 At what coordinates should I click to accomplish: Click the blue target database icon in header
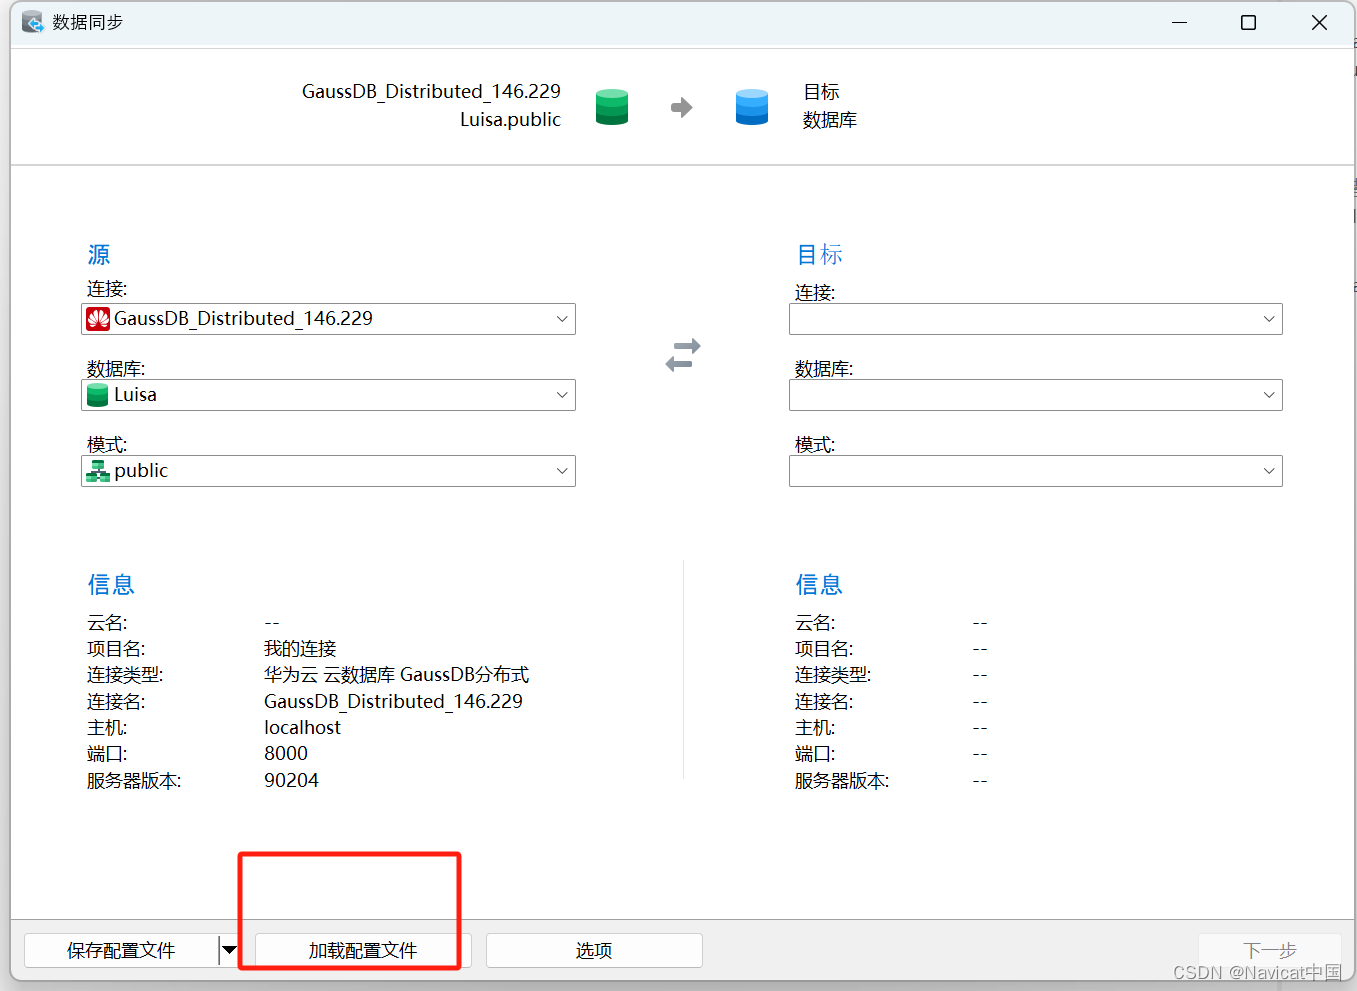[752, 107]
